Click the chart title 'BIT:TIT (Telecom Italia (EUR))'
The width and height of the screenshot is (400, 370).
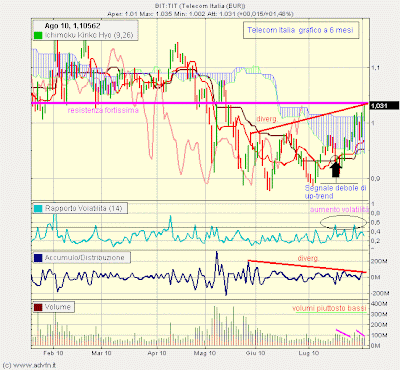tap(200, 6)
